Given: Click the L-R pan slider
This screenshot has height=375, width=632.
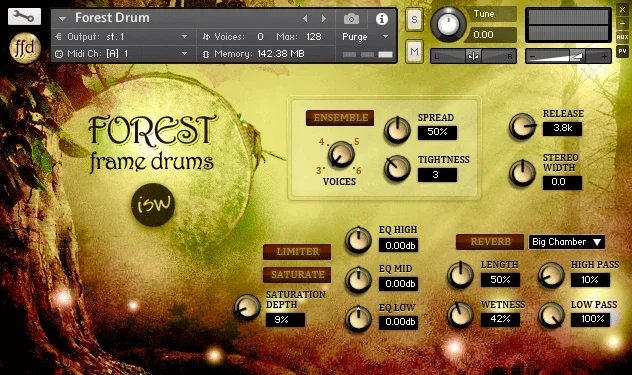Looking at the screenshot, I should [x=473, y=56].
